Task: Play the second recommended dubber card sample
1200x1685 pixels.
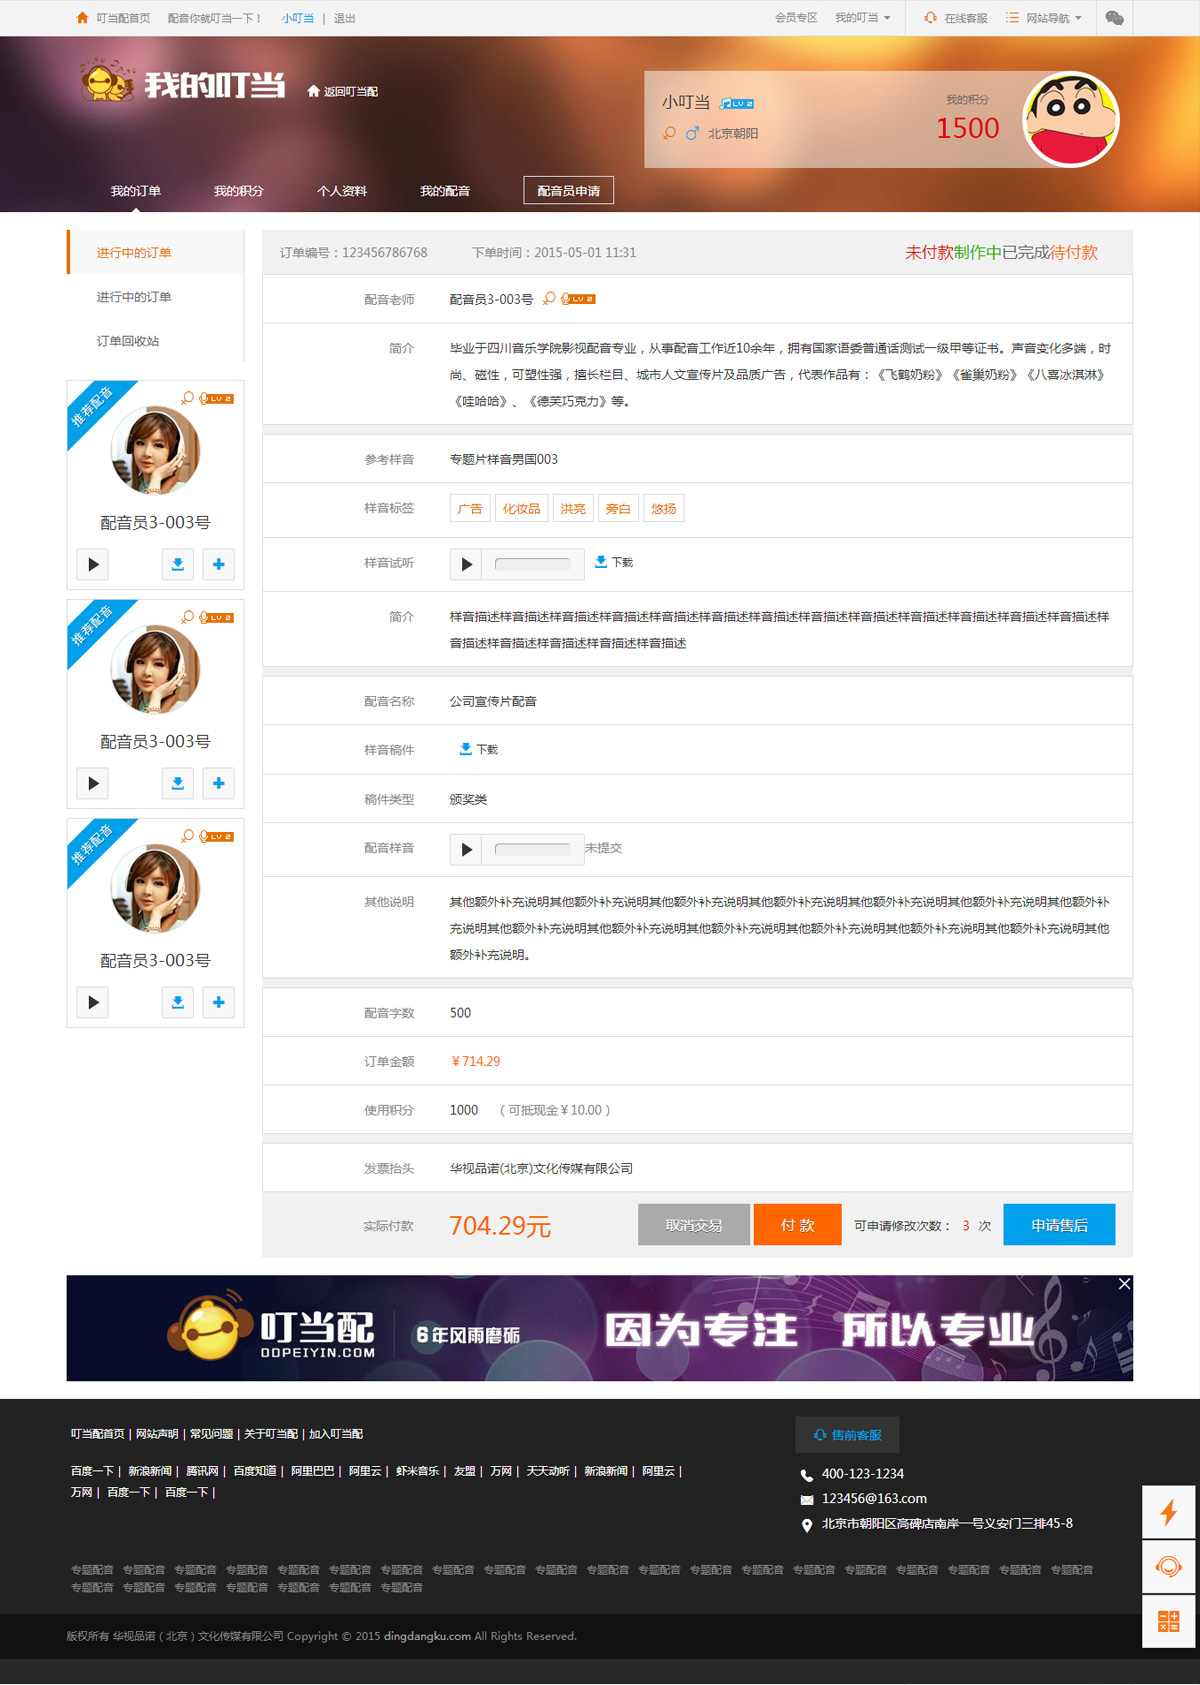Action: pos(93,783)
